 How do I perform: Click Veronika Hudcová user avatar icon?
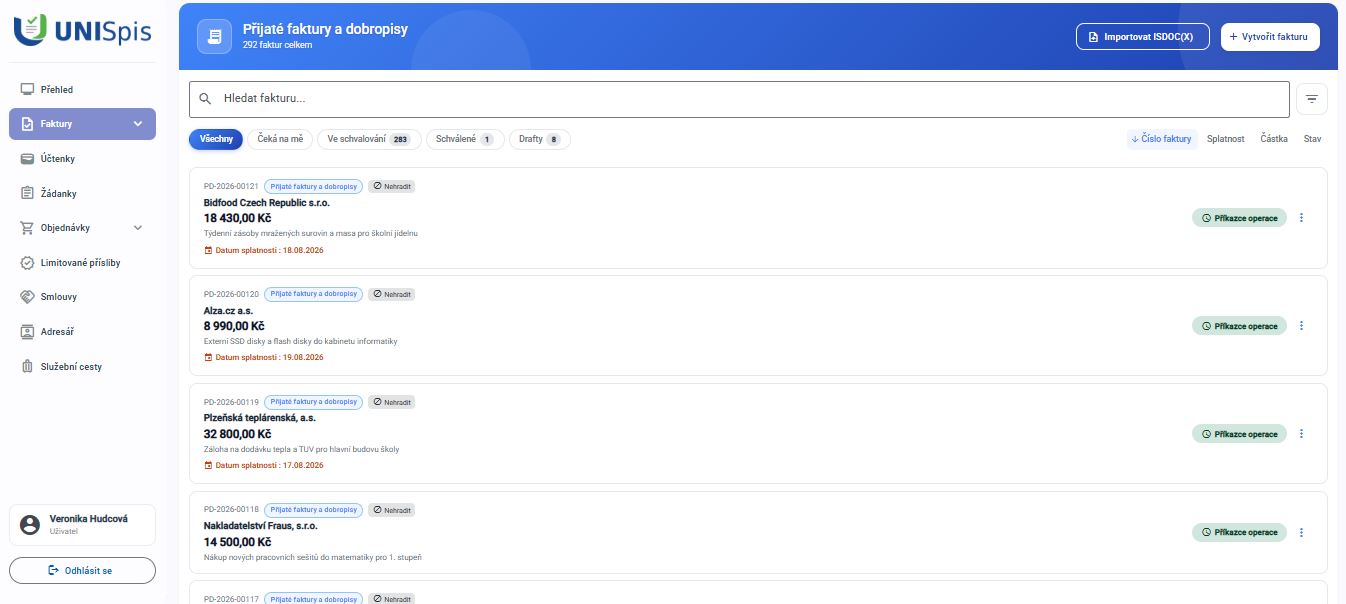tap(30, 525)
